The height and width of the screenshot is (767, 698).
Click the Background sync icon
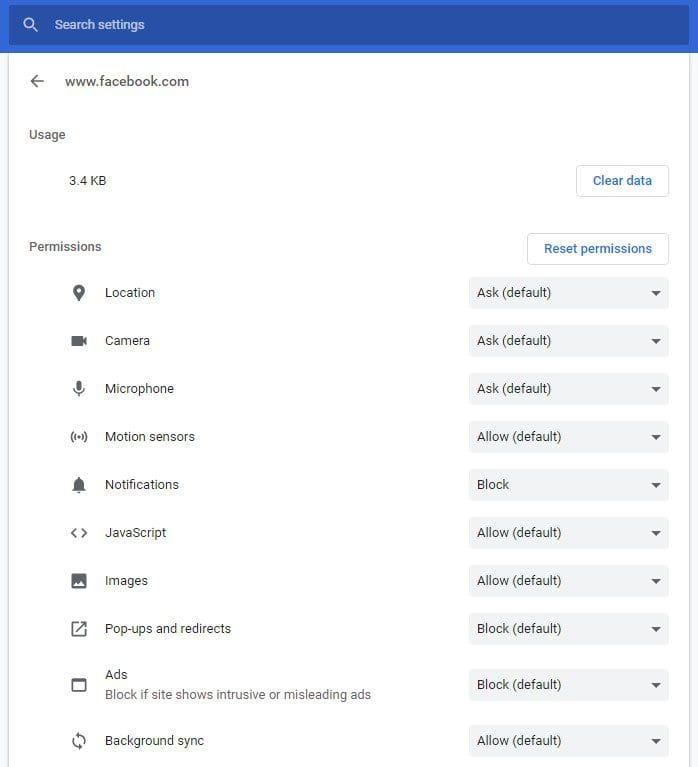pos(79,741)
